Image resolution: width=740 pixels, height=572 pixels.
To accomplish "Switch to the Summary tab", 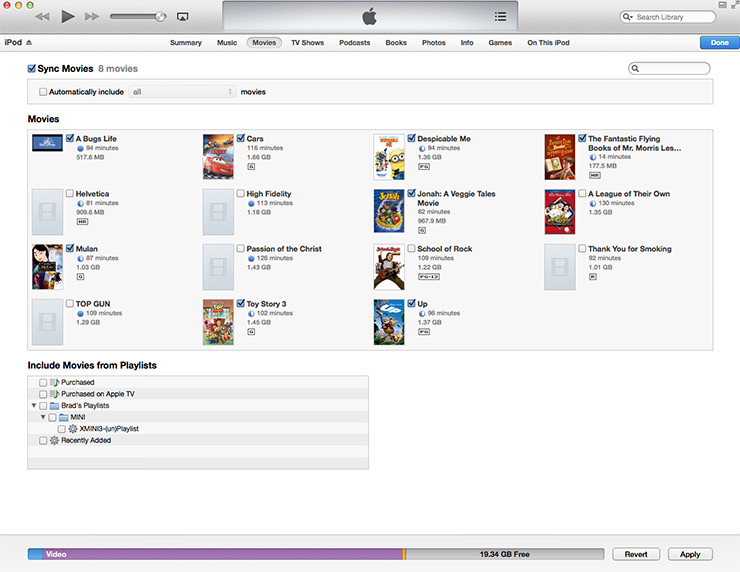I will [x=185, y=42].
